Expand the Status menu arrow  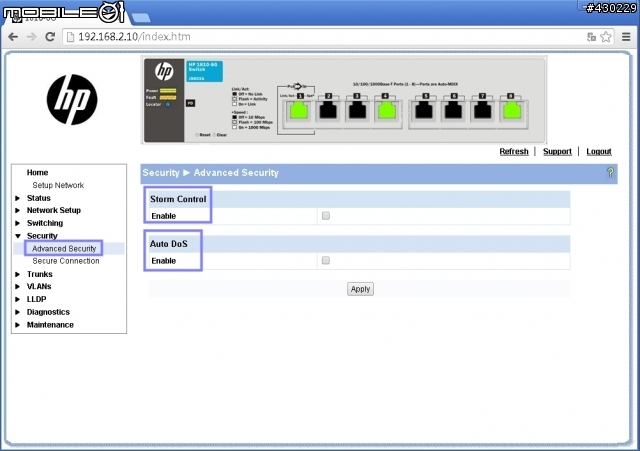(x=18, y=198)
